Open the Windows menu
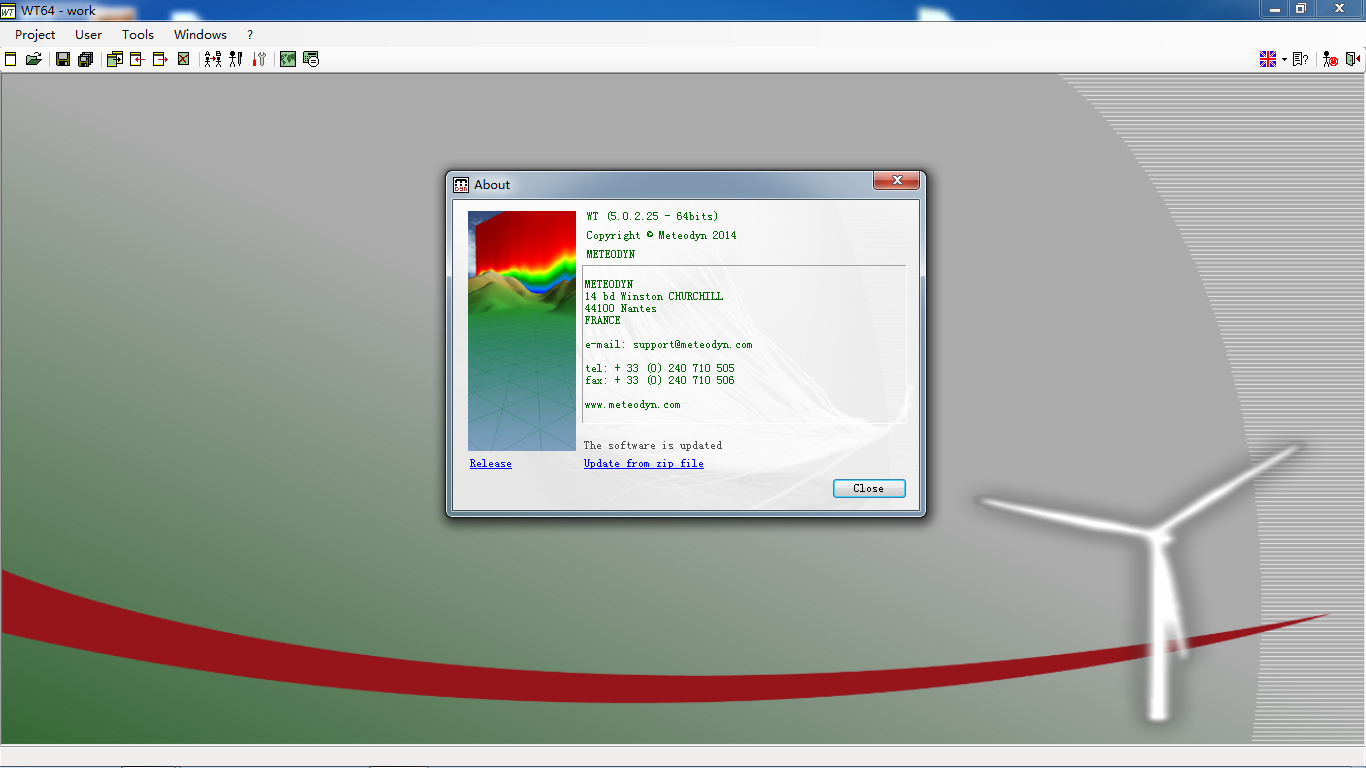Viewport: 1366px width, 768px height. pyautogui.click(x=200, y=34)
